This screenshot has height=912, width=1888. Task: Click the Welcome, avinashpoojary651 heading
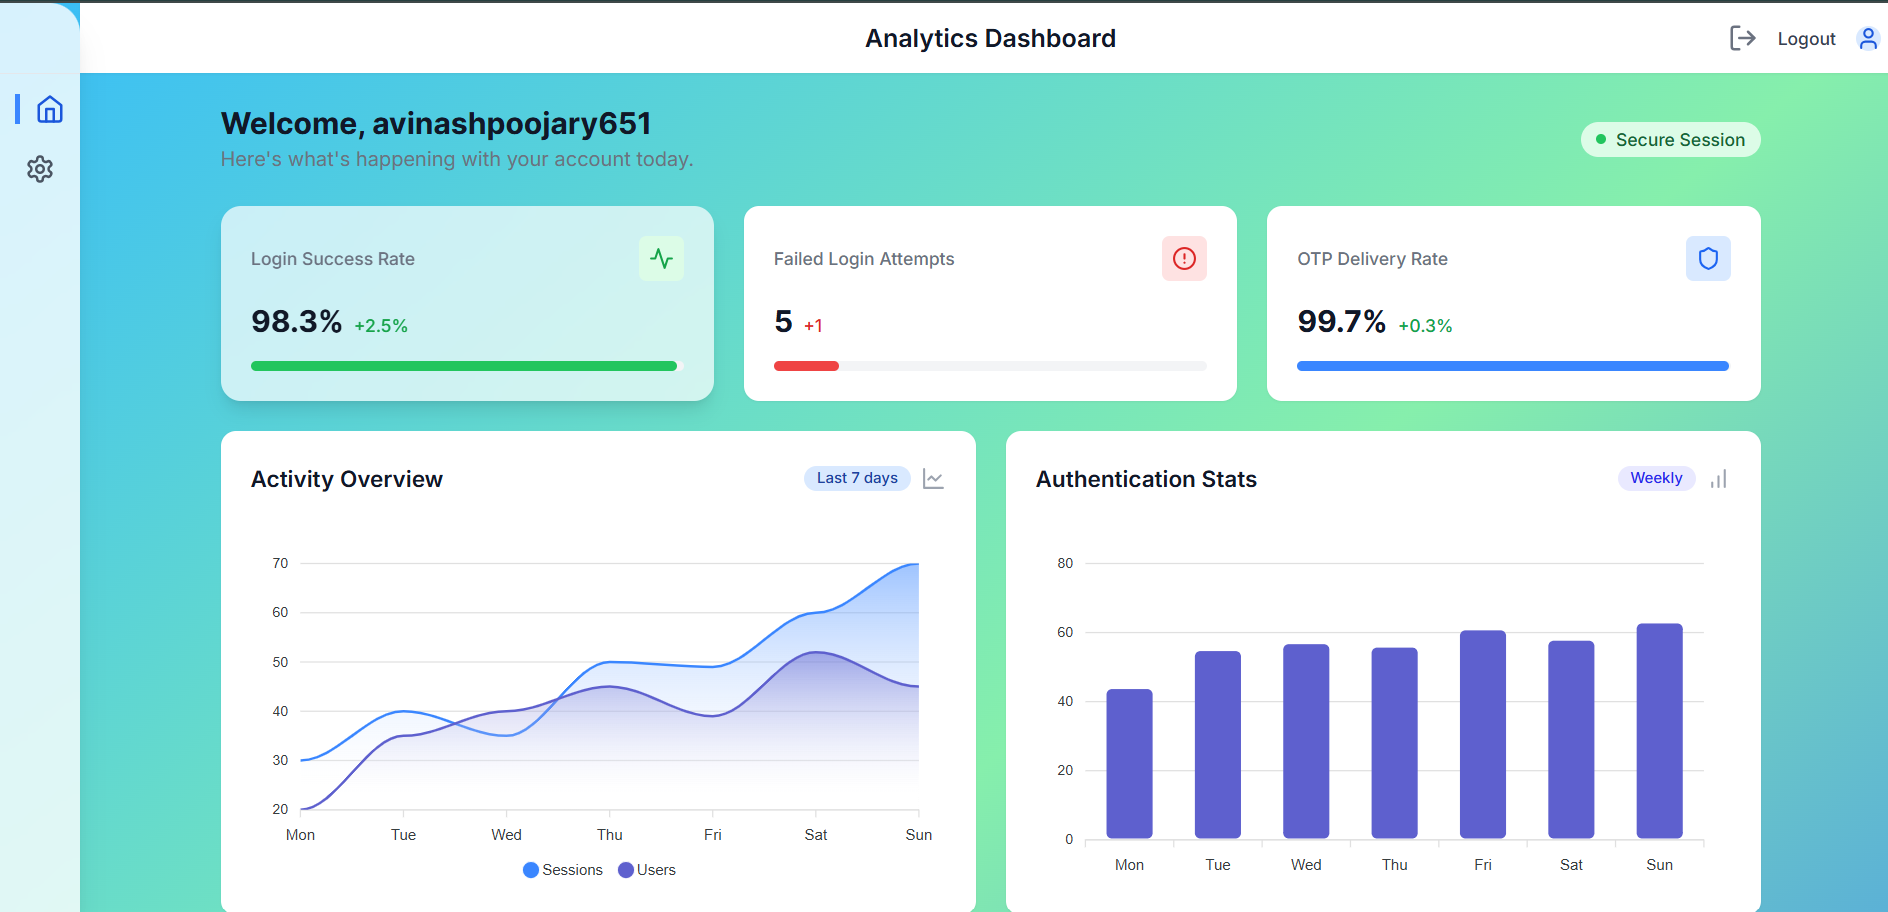[x=436, y=123]
